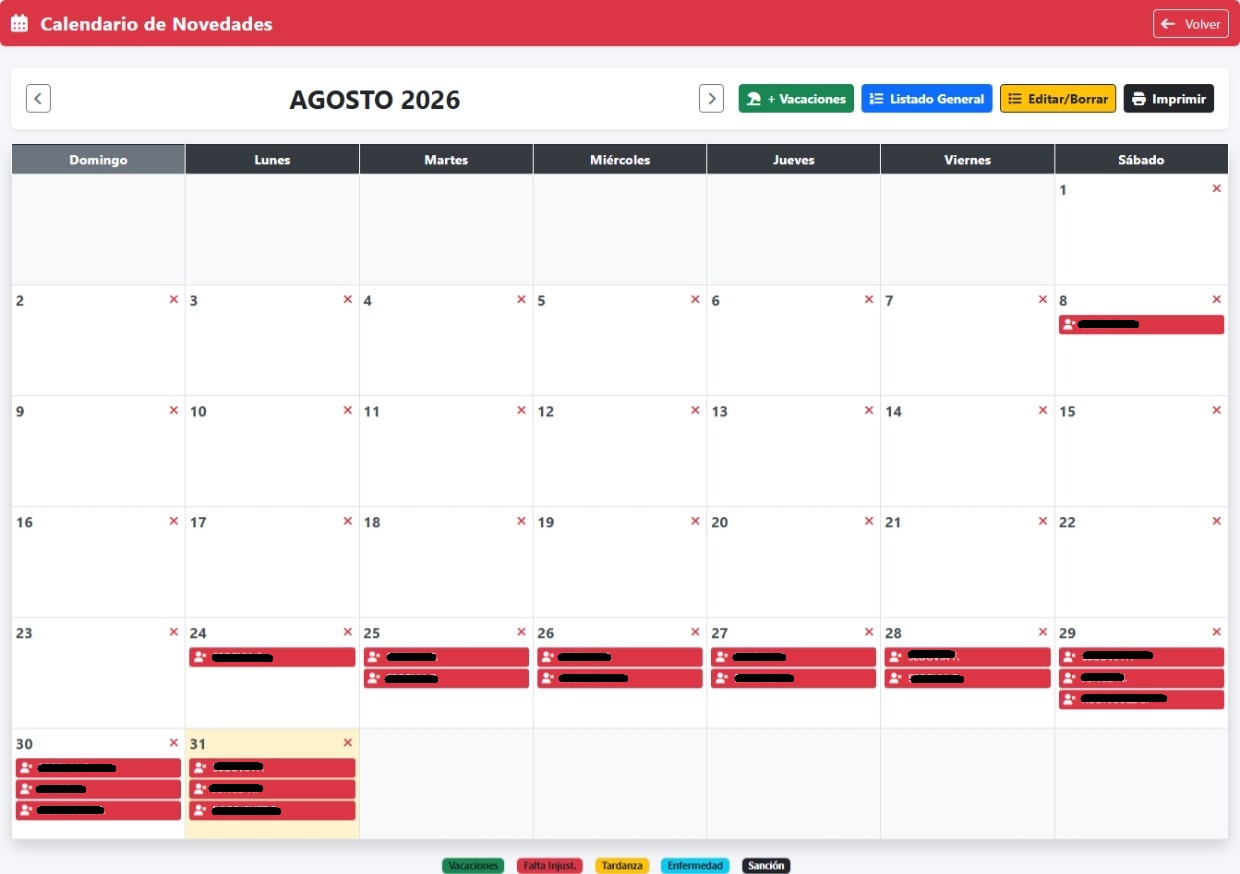Click the blue Enfermedad legend badge
Screen dimensions: 1240x874
[695, 866]
